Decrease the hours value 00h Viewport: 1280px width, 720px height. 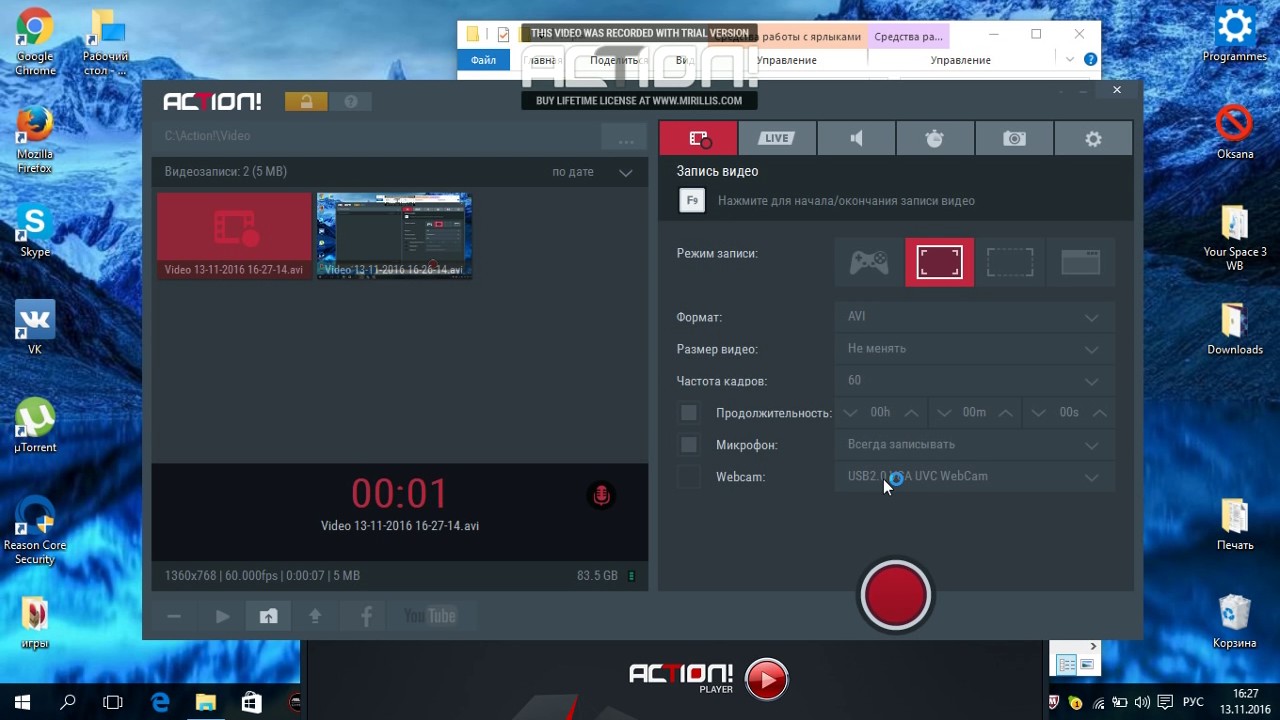coord(850,413)
